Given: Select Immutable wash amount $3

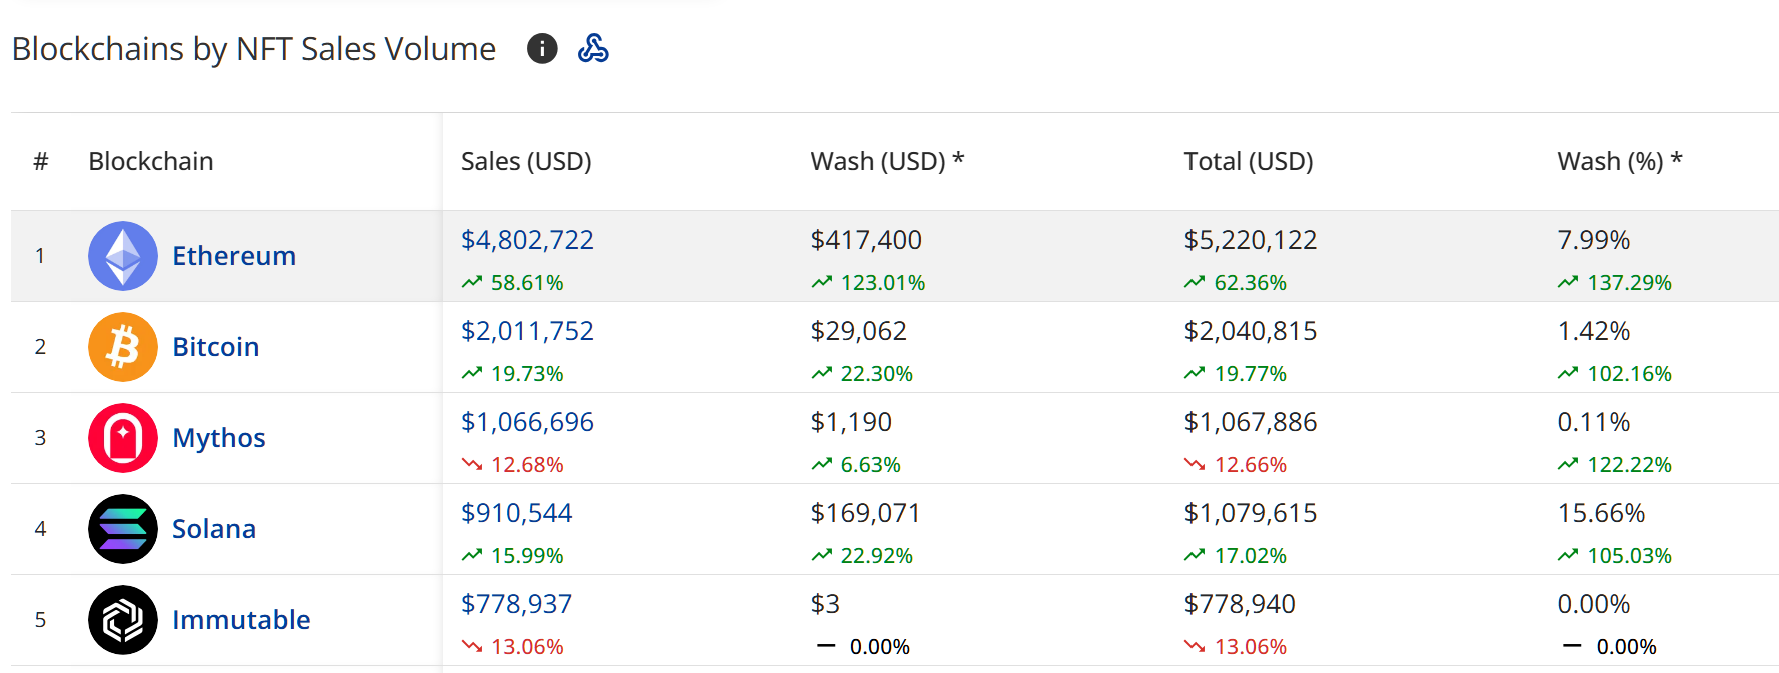Looking at the screenshot, I should click(x=825, y=604).
